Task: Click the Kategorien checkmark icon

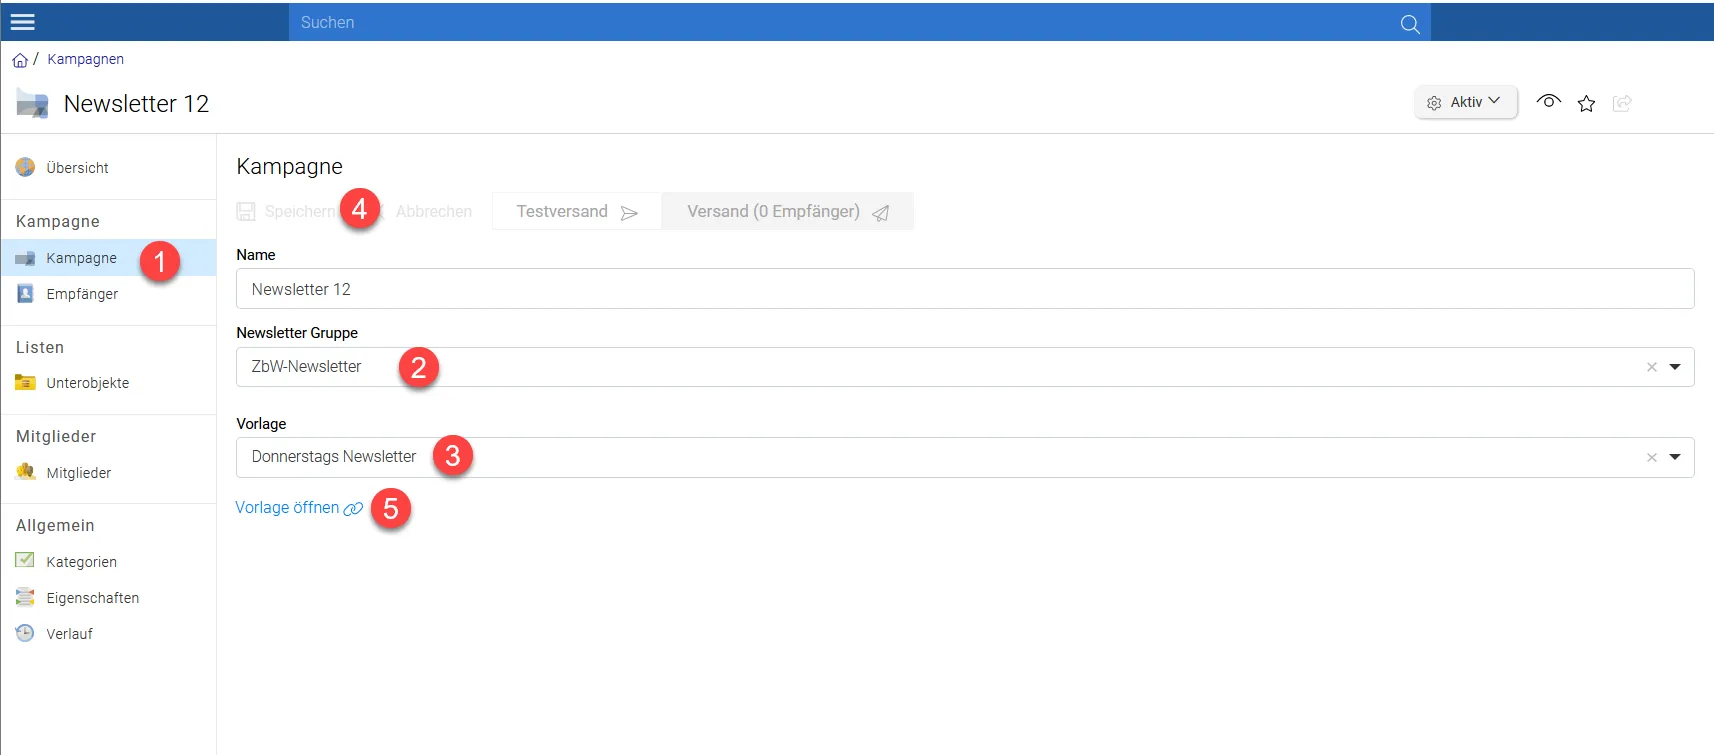Action: click(x=25, y=560)
